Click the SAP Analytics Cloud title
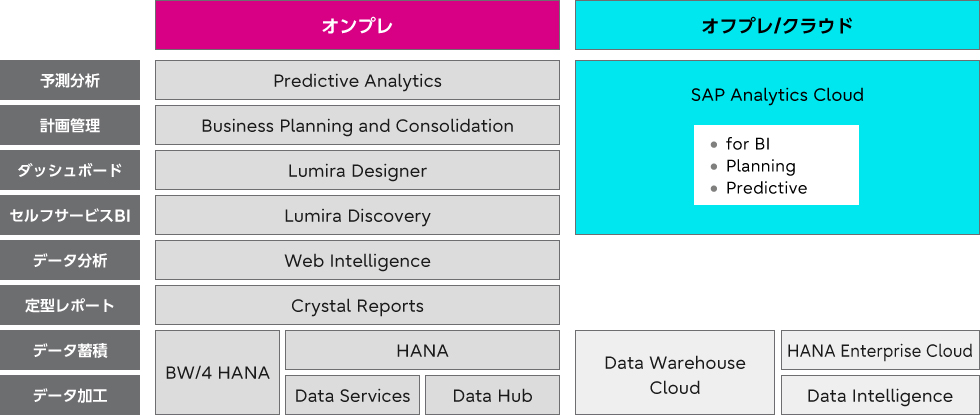 coord(777,95)
